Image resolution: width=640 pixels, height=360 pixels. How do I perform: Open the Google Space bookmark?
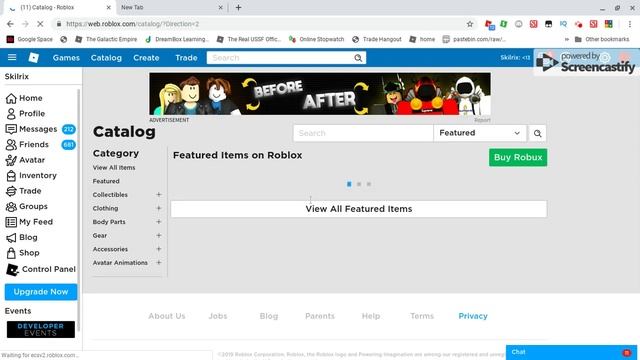[30, 39]
